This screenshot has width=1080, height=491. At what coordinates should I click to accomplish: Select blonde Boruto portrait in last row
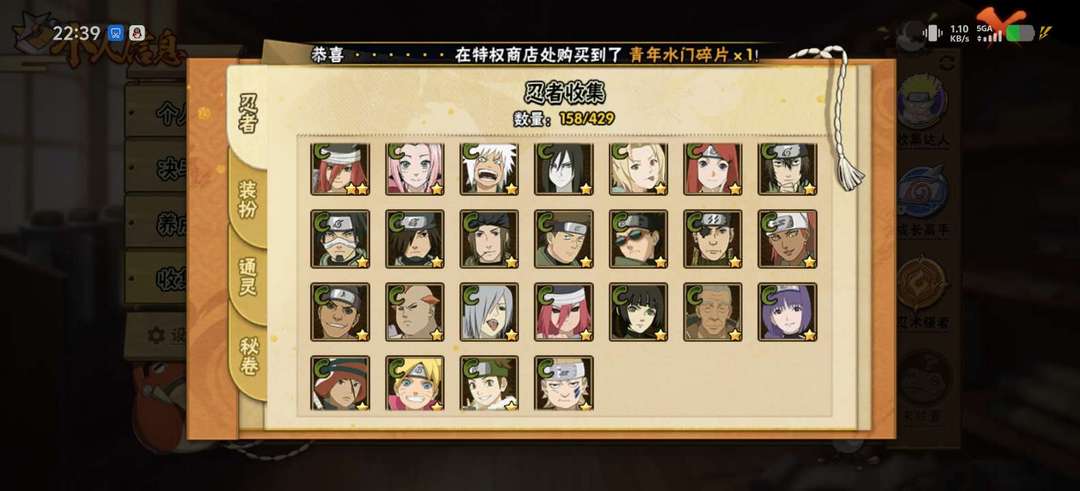coord(415,384)
